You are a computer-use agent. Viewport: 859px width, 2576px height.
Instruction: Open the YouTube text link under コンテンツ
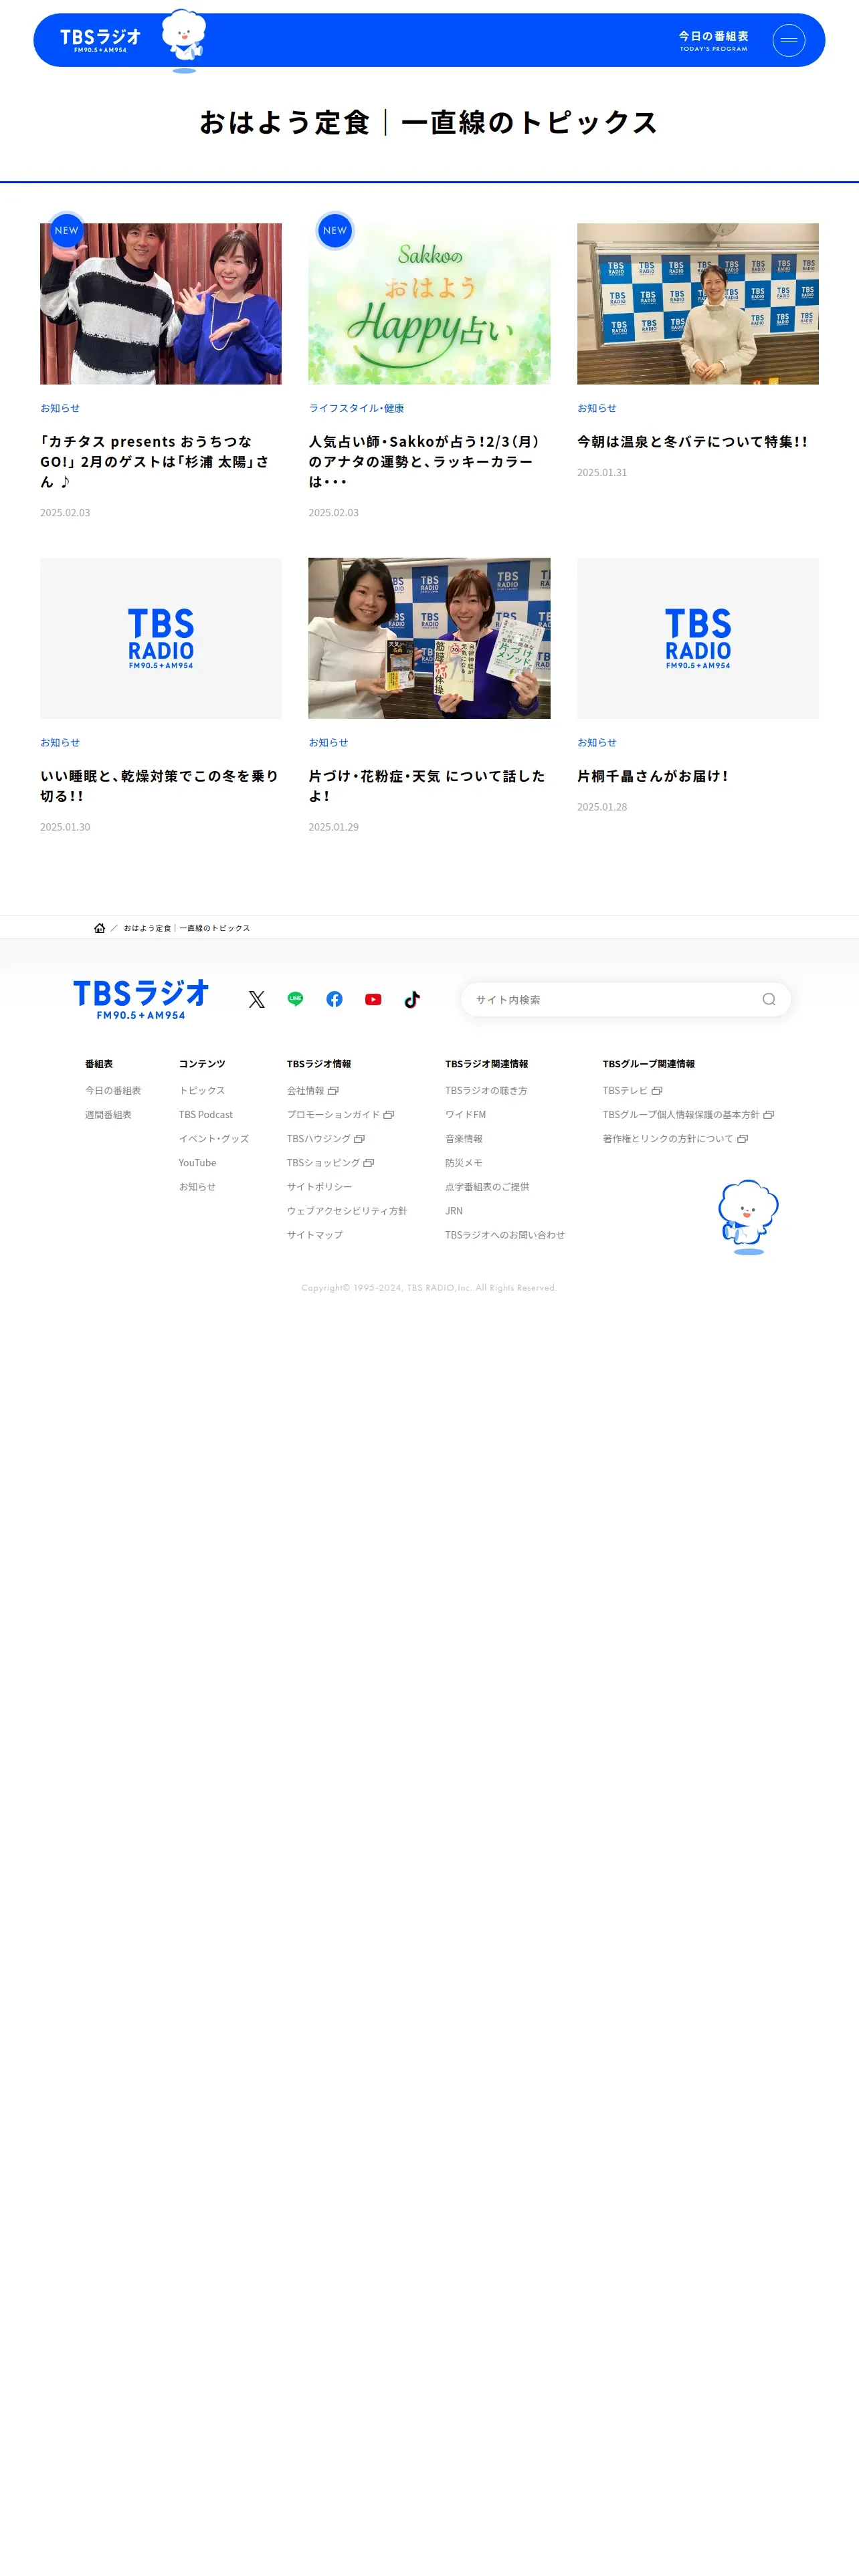click(x=197, y=1163)
